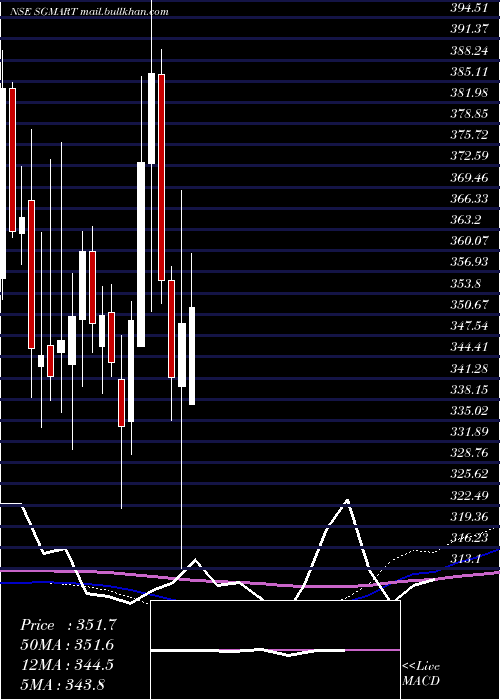Viewport: 500px width, 700px height.
Task: Select the 372.59 price axis label
Action: (469, 156)
